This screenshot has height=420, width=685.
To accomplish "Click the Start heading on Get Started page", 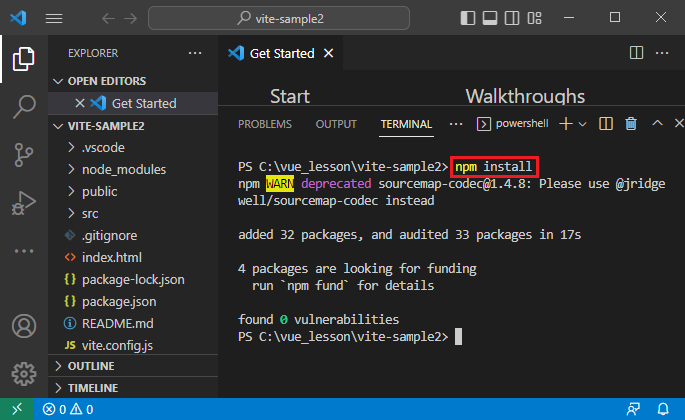I will pos(290,96).
